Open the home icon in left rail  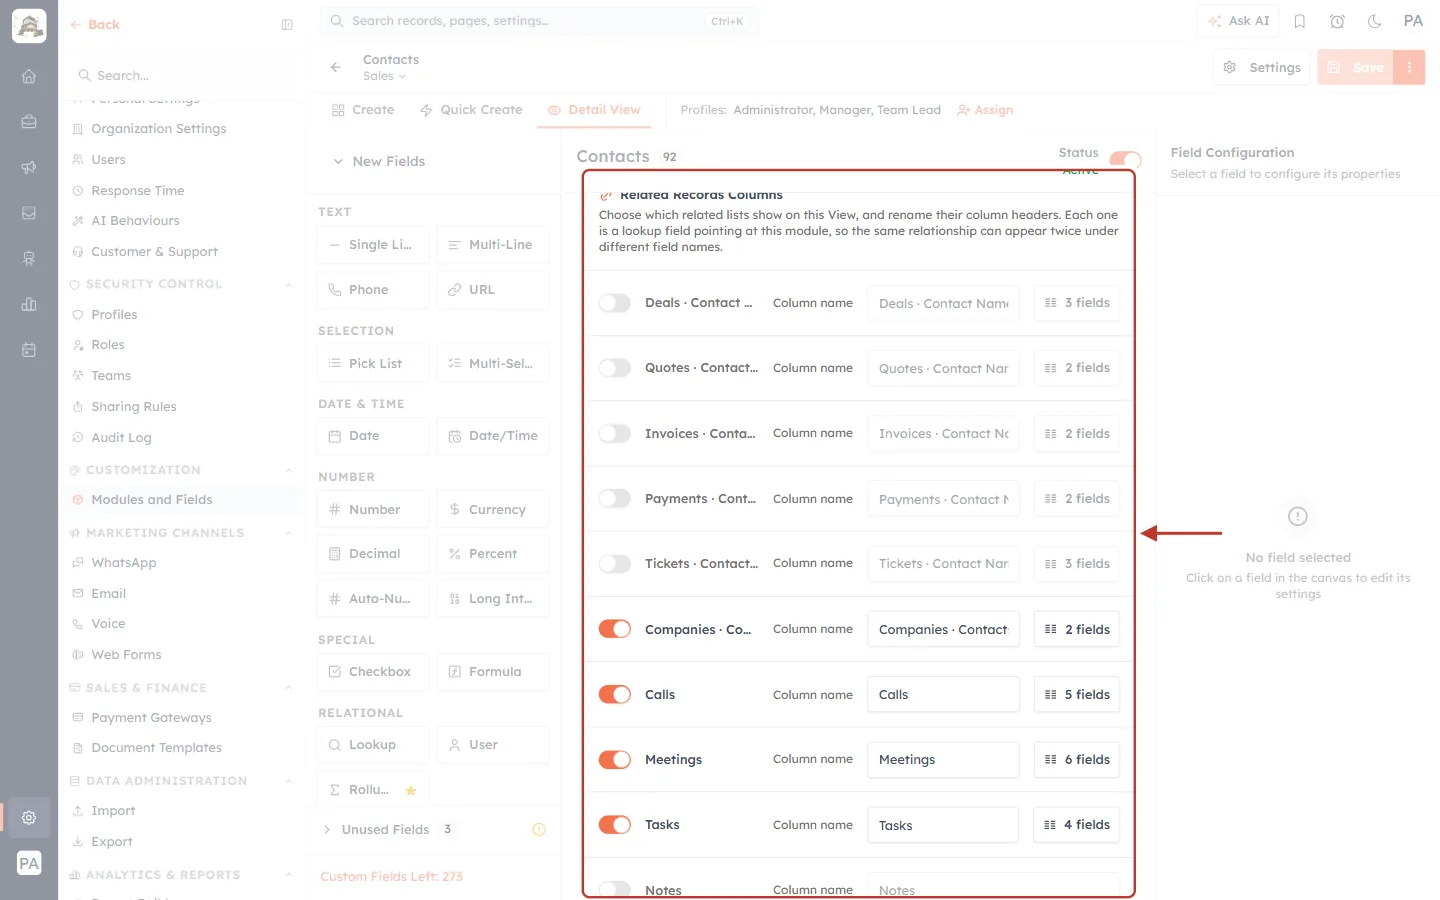pyautogui.click(x=29, y=76)
